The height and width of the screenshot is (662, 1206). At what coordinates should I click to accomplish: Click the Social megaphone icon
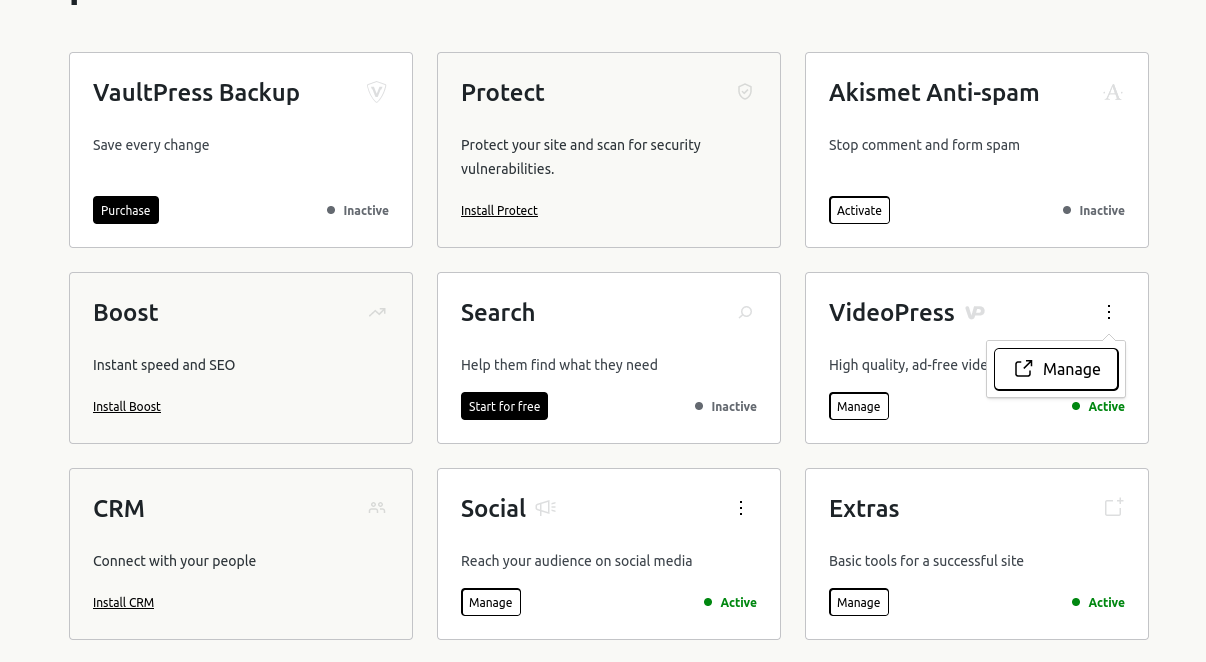click(545, 508)
